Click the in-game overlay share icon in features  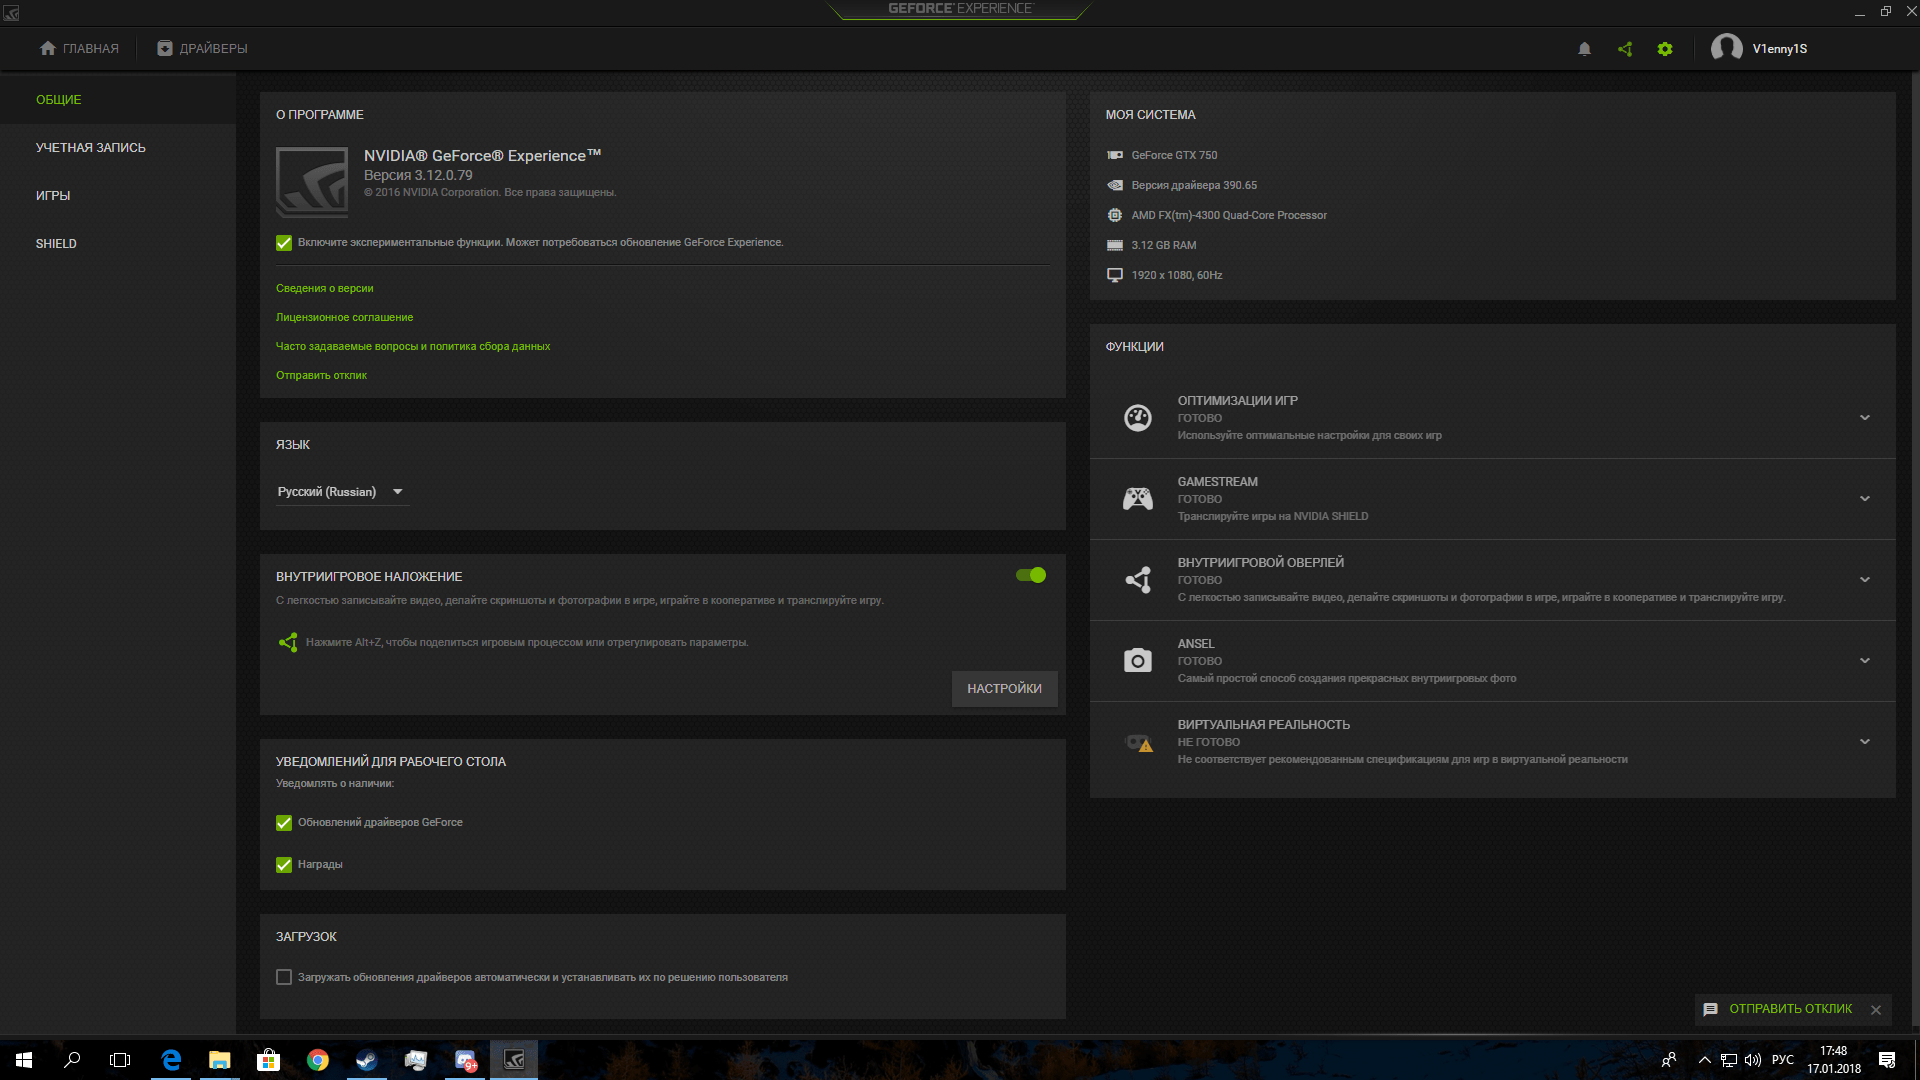point(1138,580)
